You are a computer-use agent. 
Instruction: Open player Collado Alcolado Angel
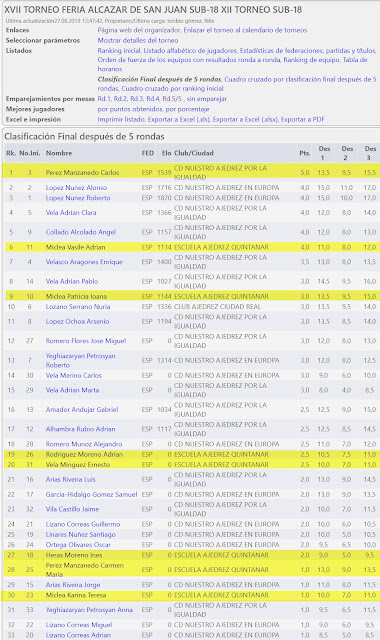click(x=81, y=232)
